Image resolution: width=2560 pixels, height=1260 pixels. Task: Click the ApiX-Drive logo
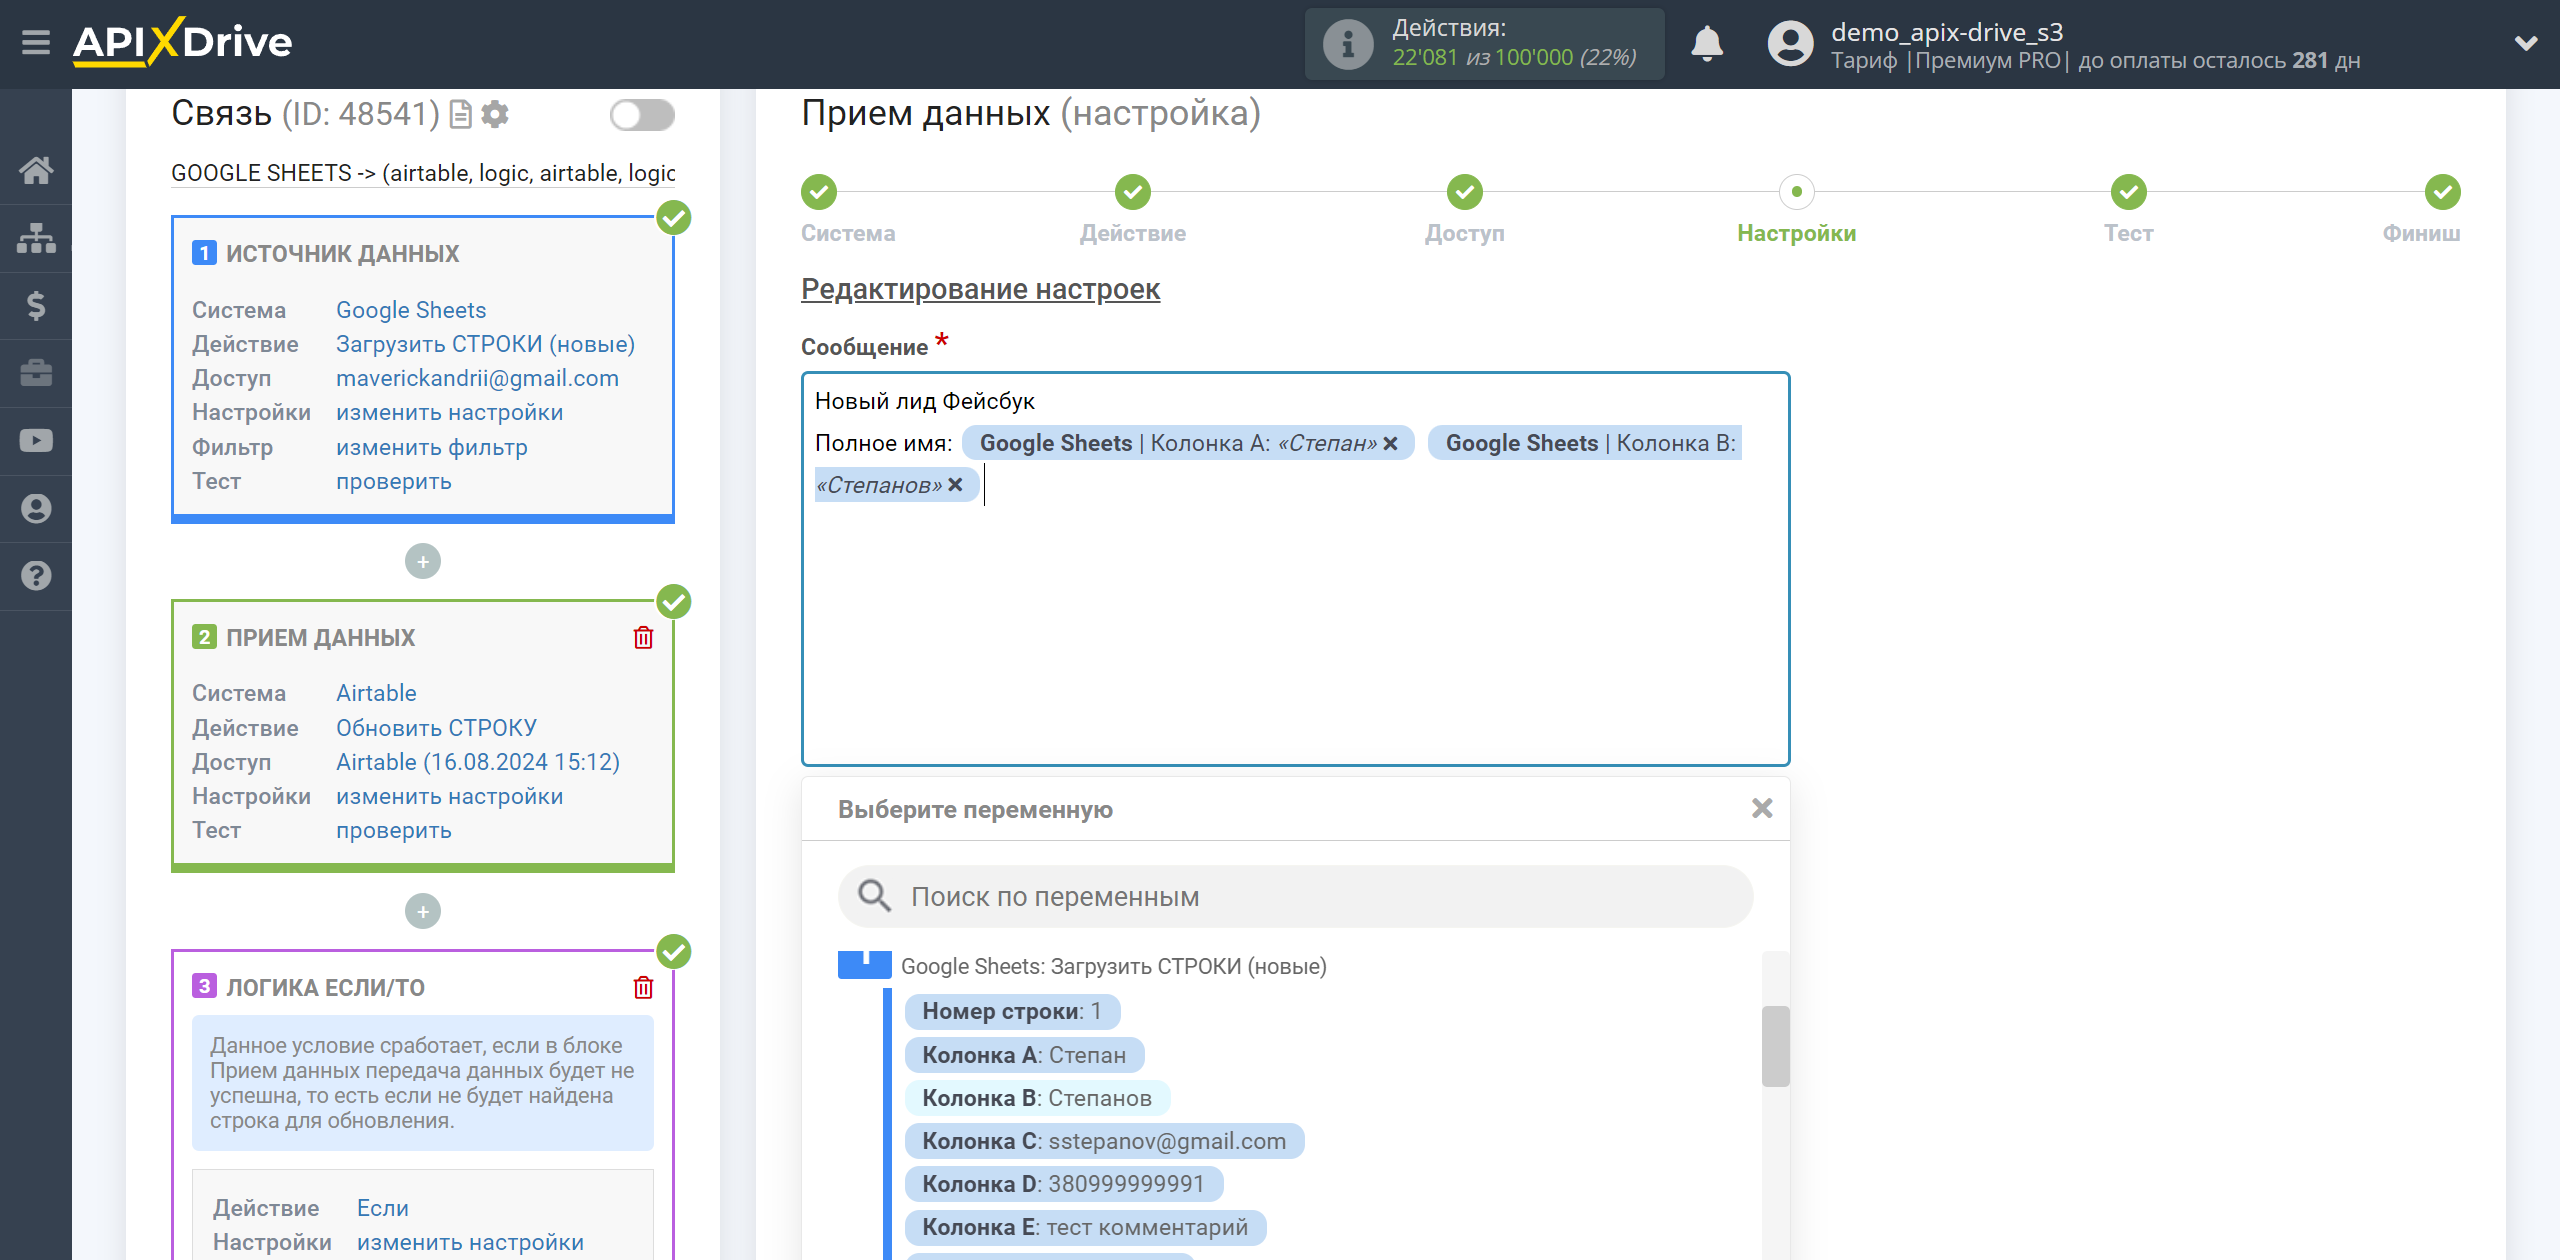point(182,42)
